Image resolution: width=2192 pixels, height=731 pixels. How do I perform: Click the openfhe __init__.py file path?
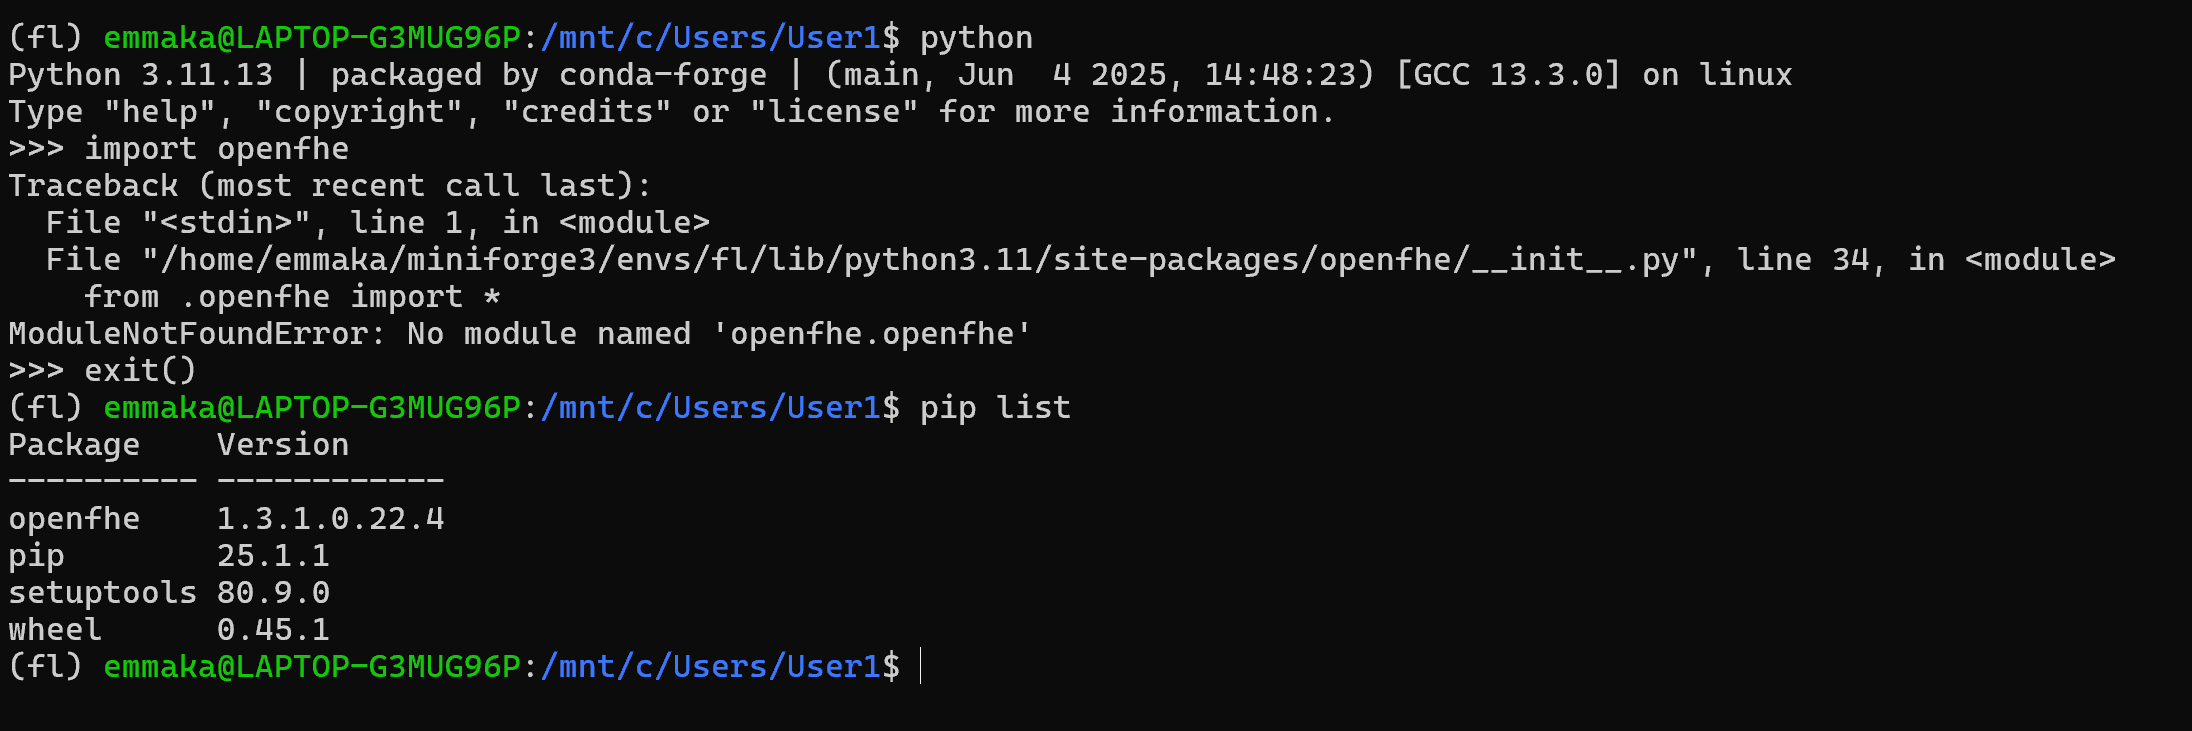(920, 260)
